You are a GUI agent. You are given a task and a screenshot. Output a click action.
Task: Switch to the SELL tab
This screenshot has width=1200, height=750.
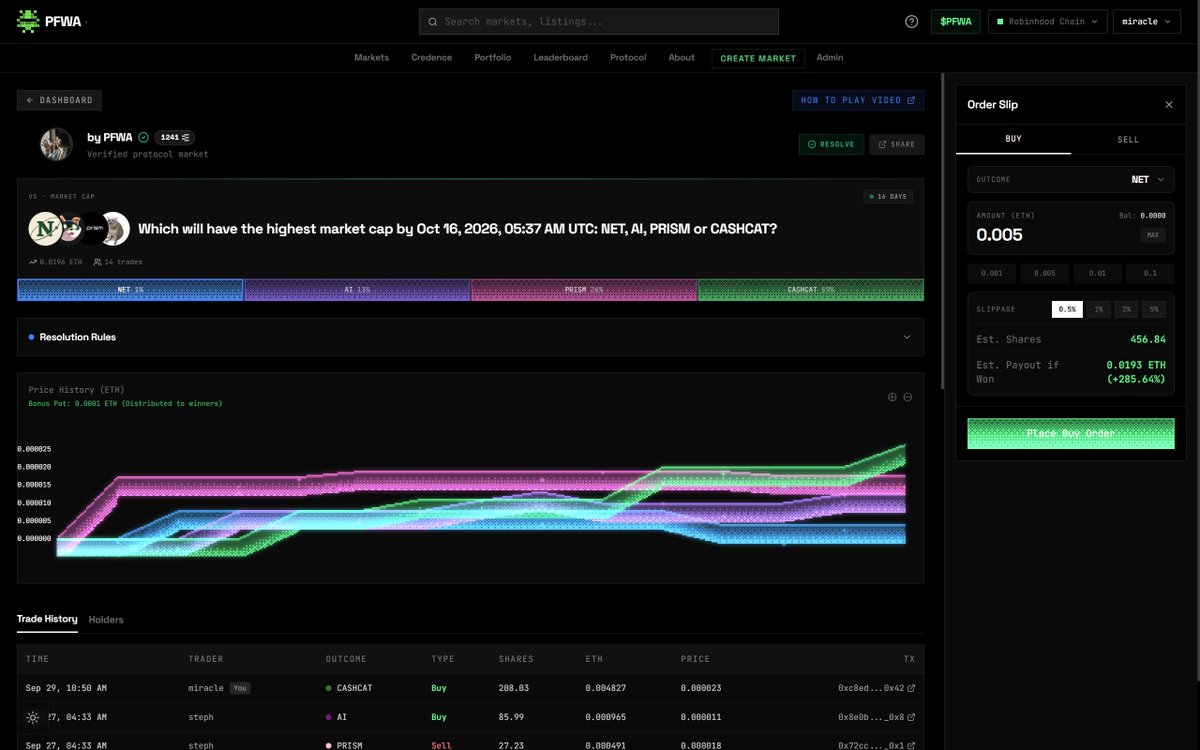[x=1128, y=139]
